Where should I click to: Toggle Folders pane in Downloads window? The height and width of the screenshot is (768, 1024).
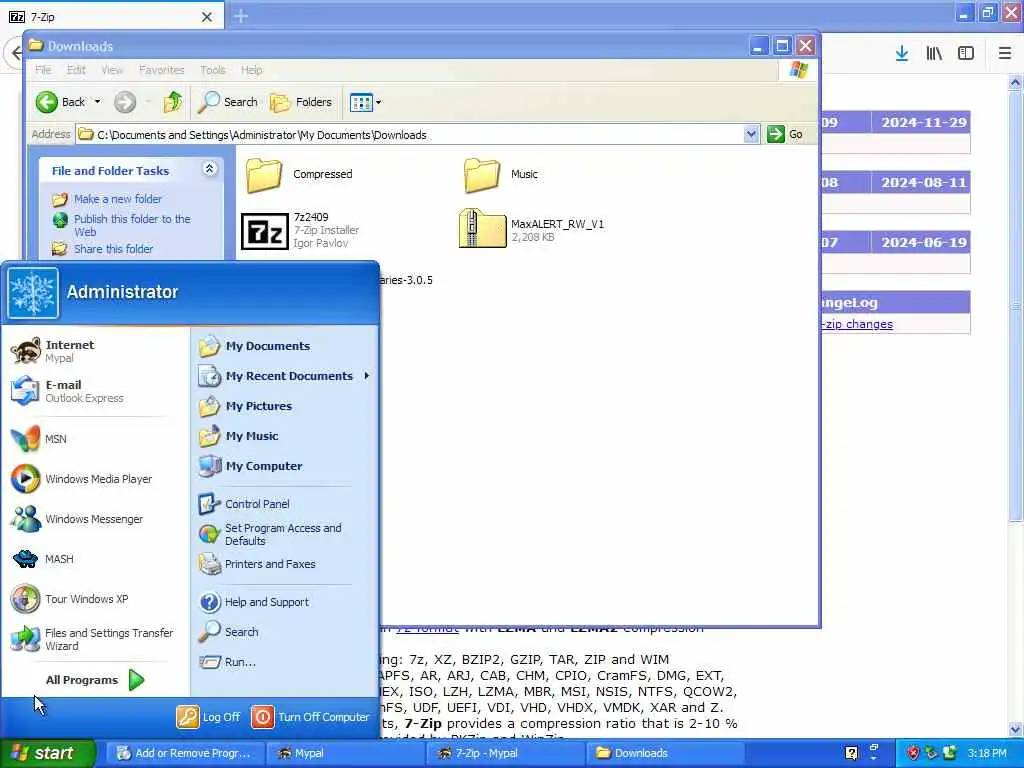point(301,102)
